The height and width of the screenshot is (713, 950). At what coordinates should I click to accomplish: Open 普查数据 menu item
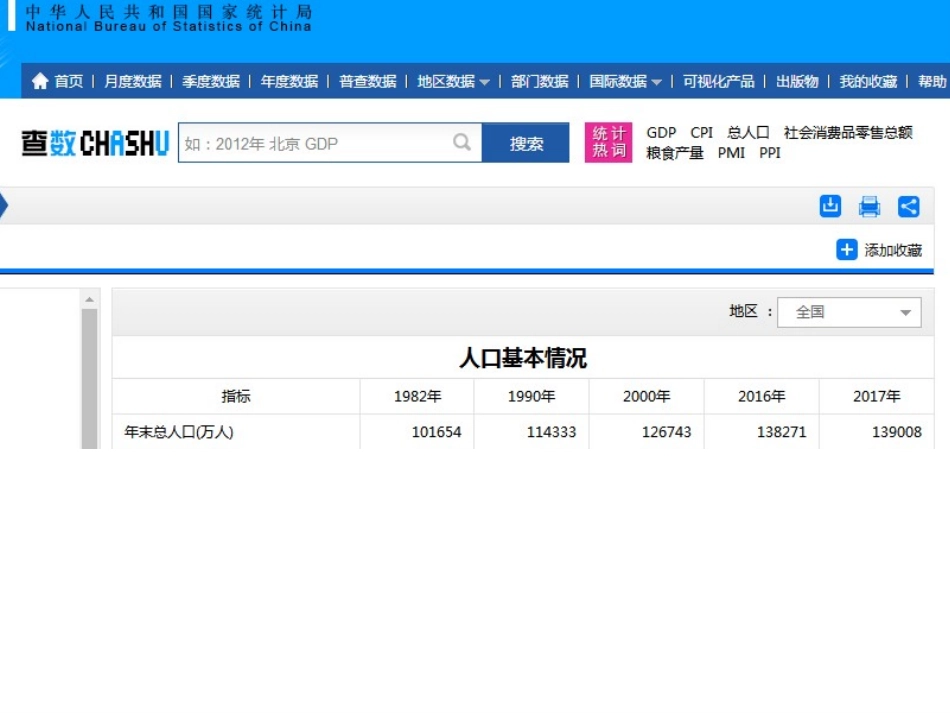[x=367, y=81]
